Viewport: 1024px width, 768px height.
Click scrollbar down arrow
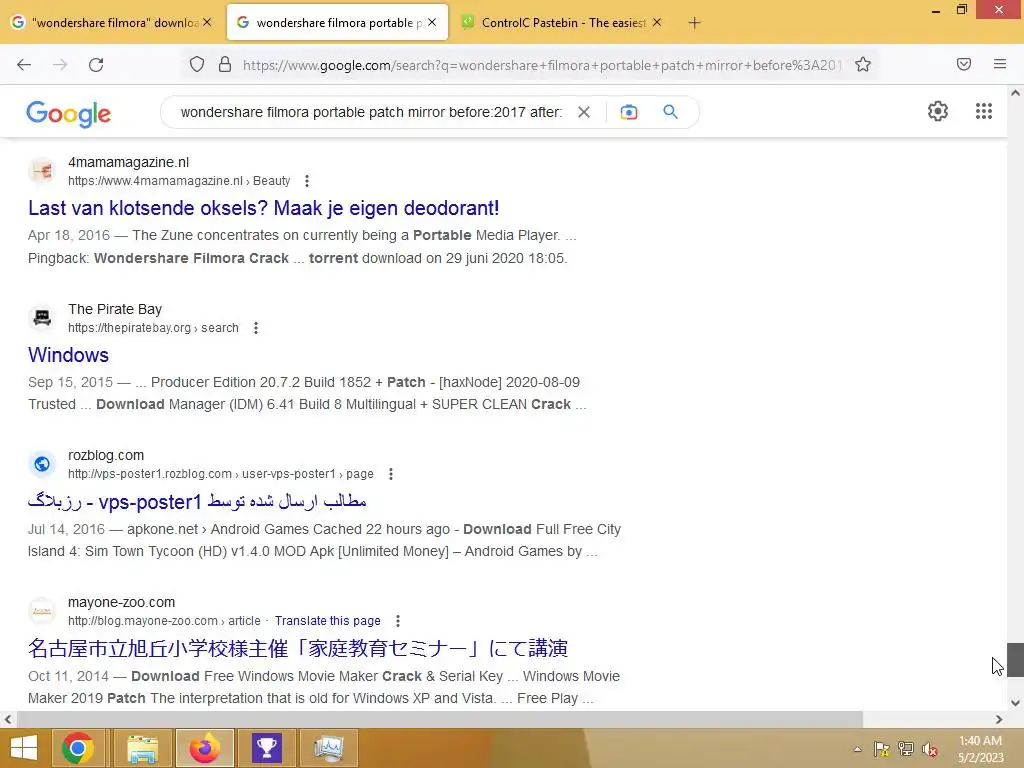(x=1016, y=703)
